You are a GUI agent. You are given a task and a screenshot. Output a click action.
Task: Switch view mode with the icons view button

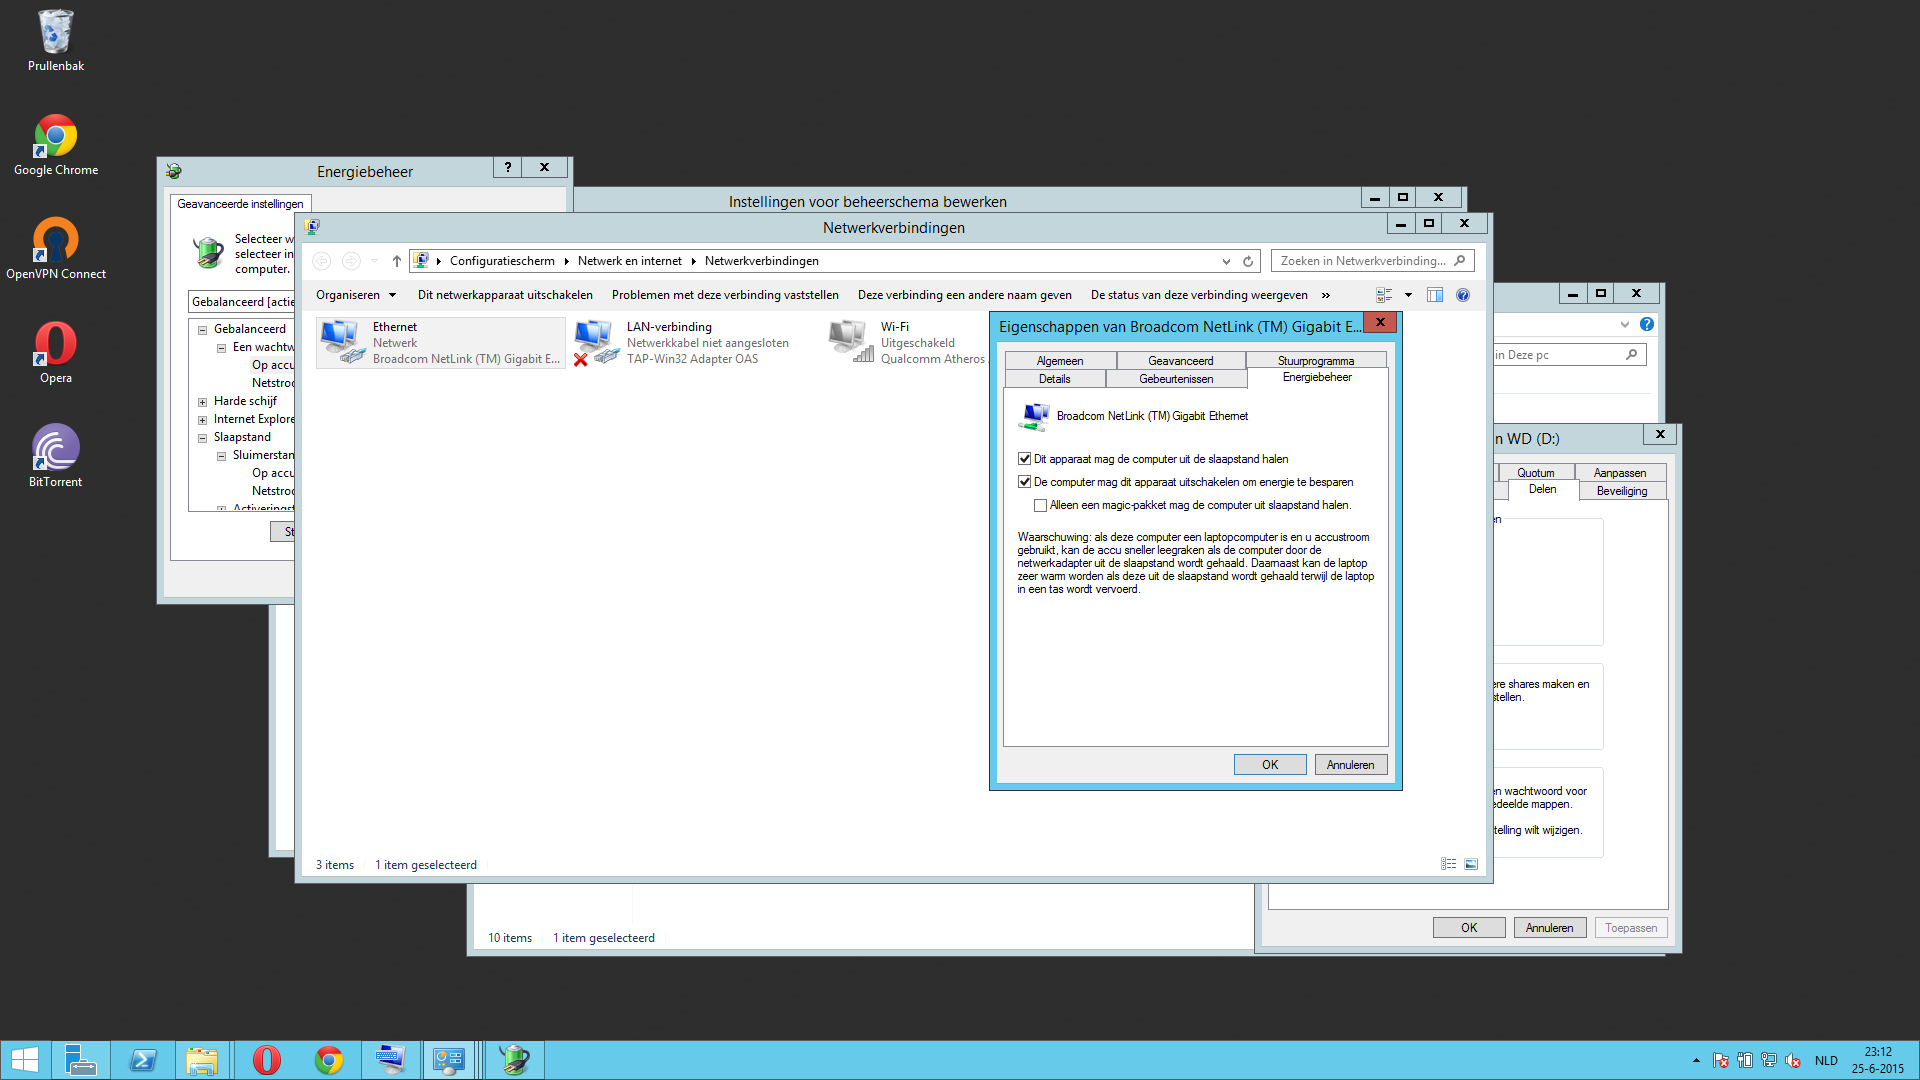(x=1385, y=295)
